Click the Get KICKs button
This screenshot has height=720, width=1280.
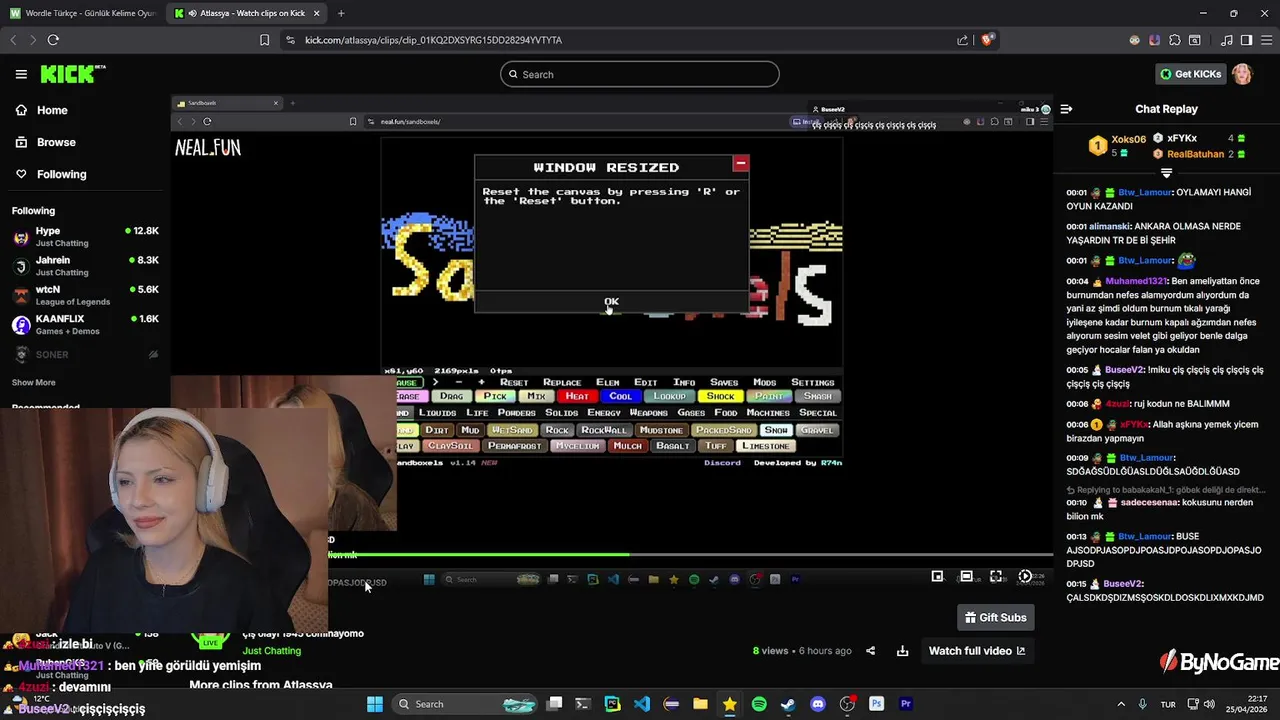click(x=1190, y=74)
